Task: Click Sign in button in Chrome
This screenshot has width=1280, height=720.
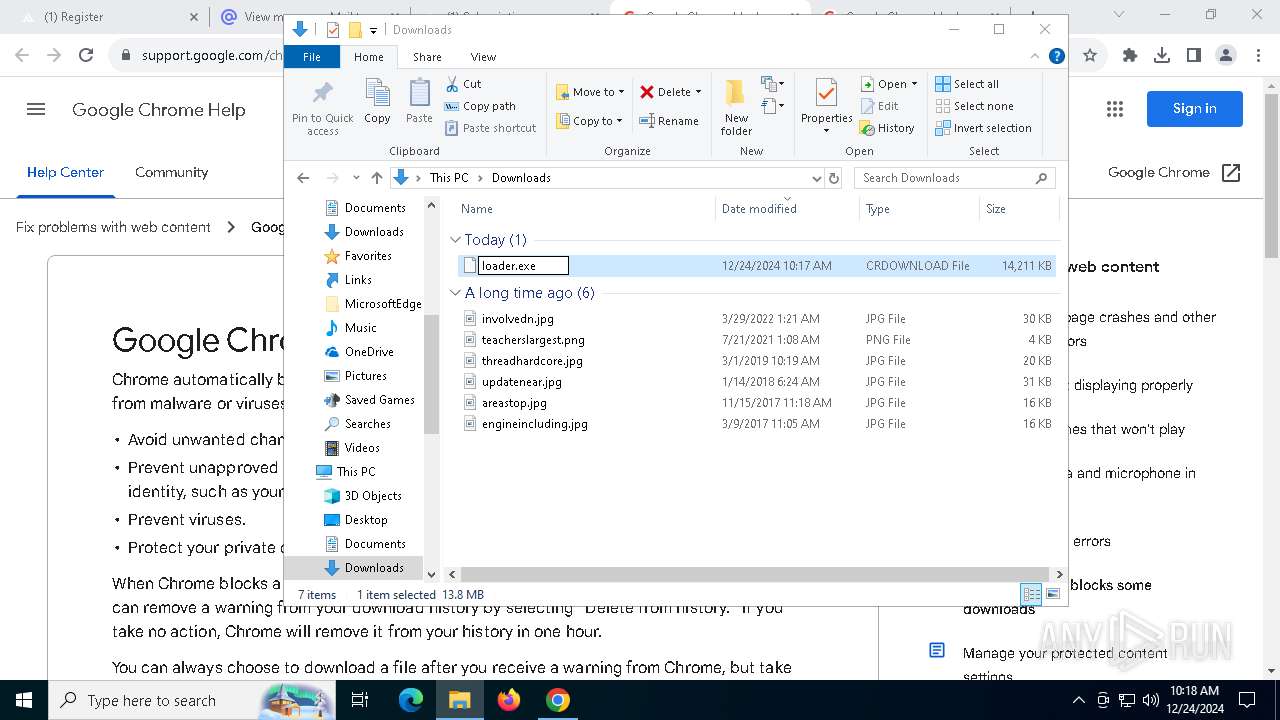Action: click(1195, 108)
